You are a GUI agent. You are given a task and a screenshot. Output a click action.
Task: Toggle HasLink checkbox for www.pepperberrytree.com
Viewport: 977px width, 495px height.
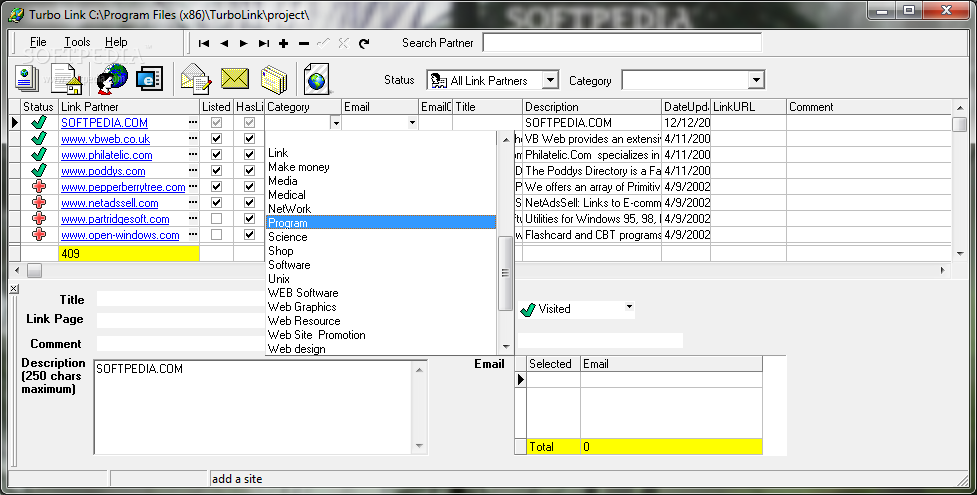pos(249,186)
